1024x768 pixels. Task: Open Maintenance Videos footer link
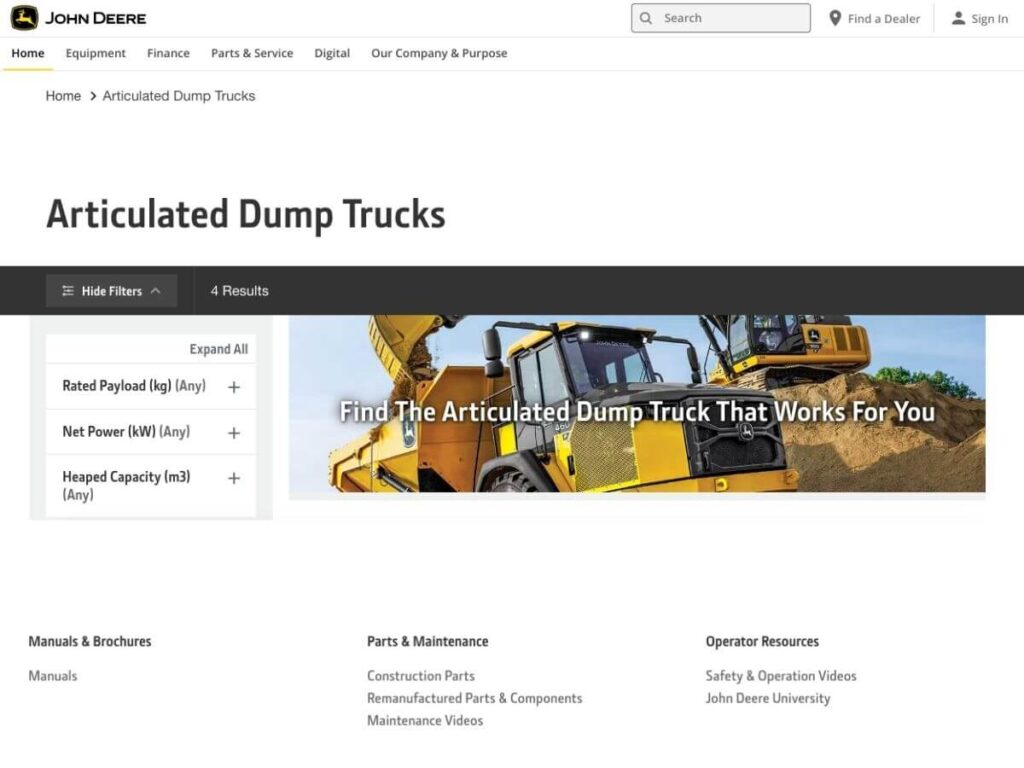[x=425, y=720]
